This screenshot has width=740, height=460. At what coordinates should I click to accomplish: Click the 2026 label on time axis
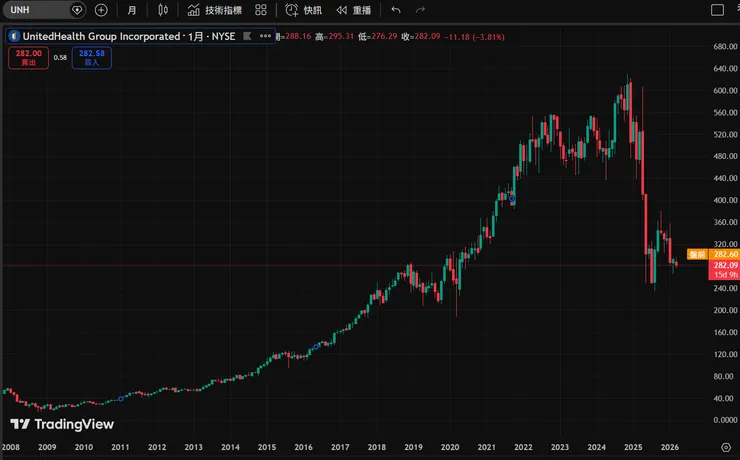click(670, 447)
